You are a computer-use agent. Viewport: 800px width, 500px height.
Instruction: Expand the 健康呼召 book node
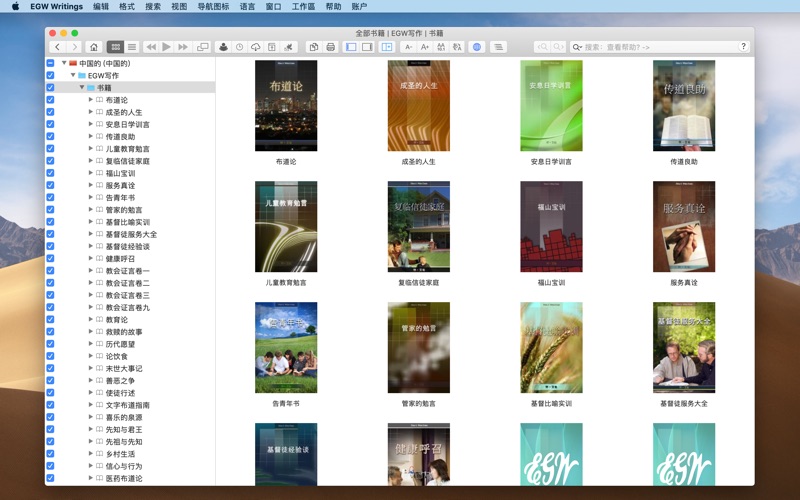(x=91, y=258)
